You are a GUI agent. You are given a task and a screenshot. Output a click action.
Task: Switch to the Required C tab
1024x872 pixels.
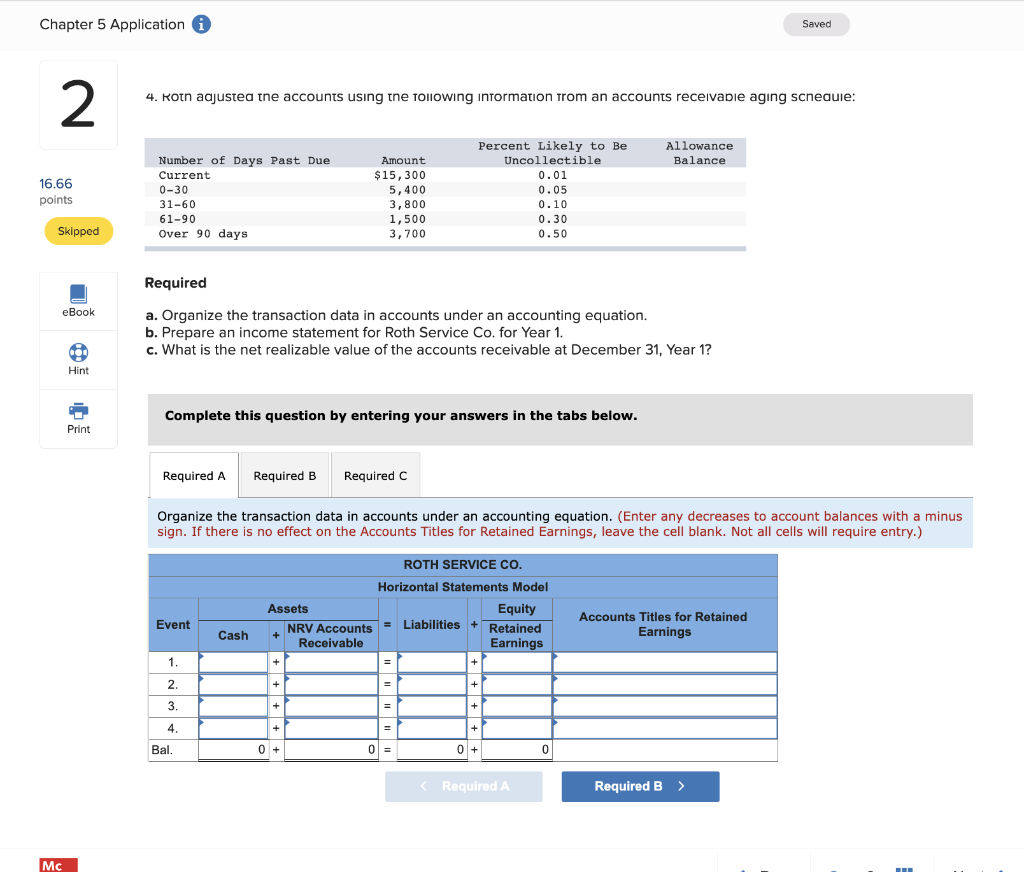point(375,474)
